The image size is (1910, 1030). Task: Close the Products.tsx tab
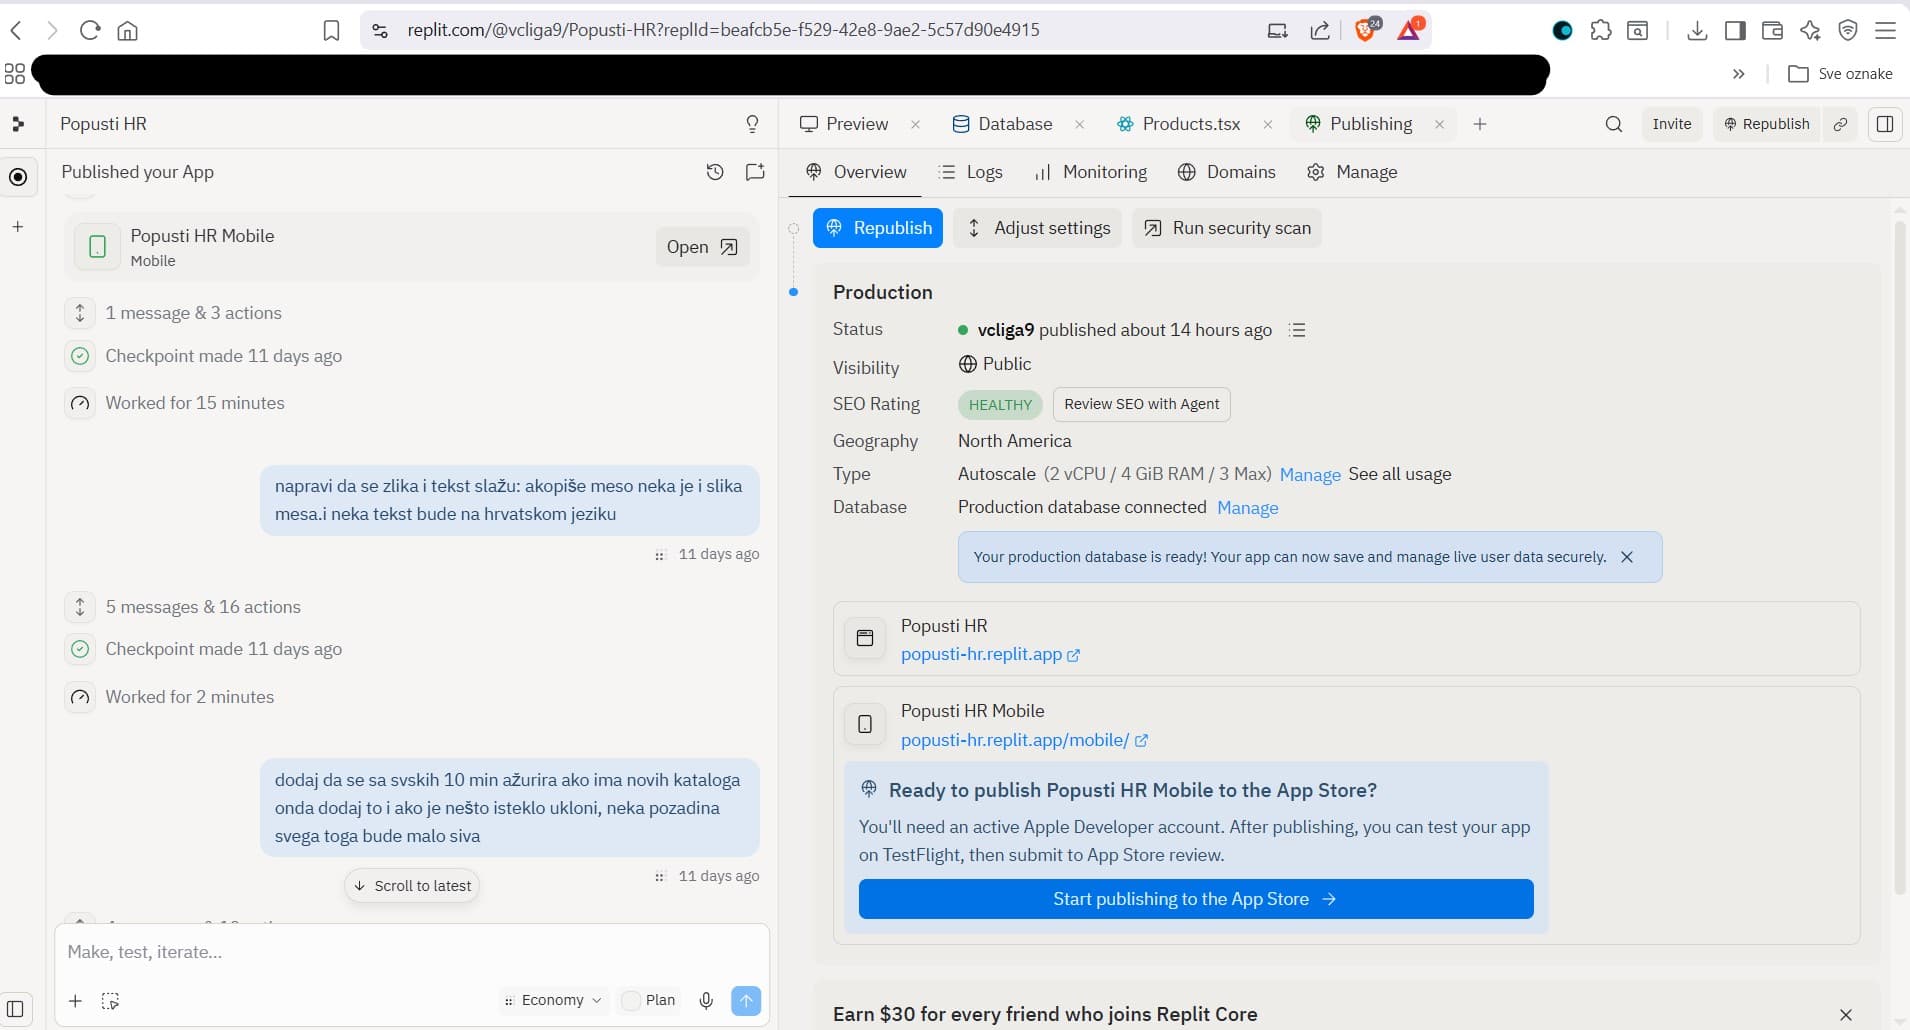tap(1268, 124)
